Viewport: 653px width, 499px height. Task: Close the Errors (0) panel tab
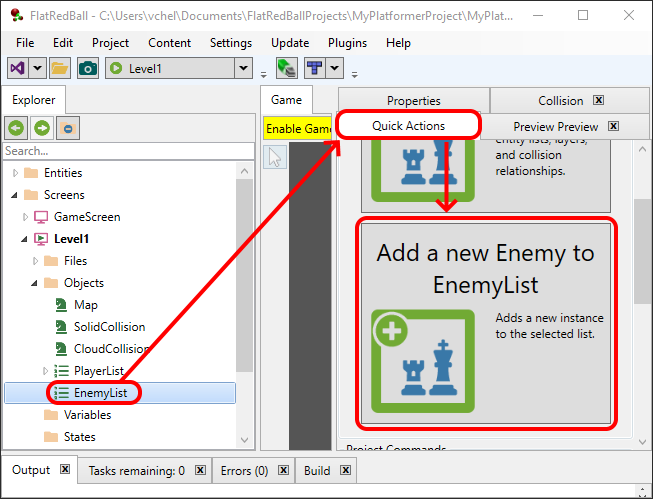coord(284,470)
